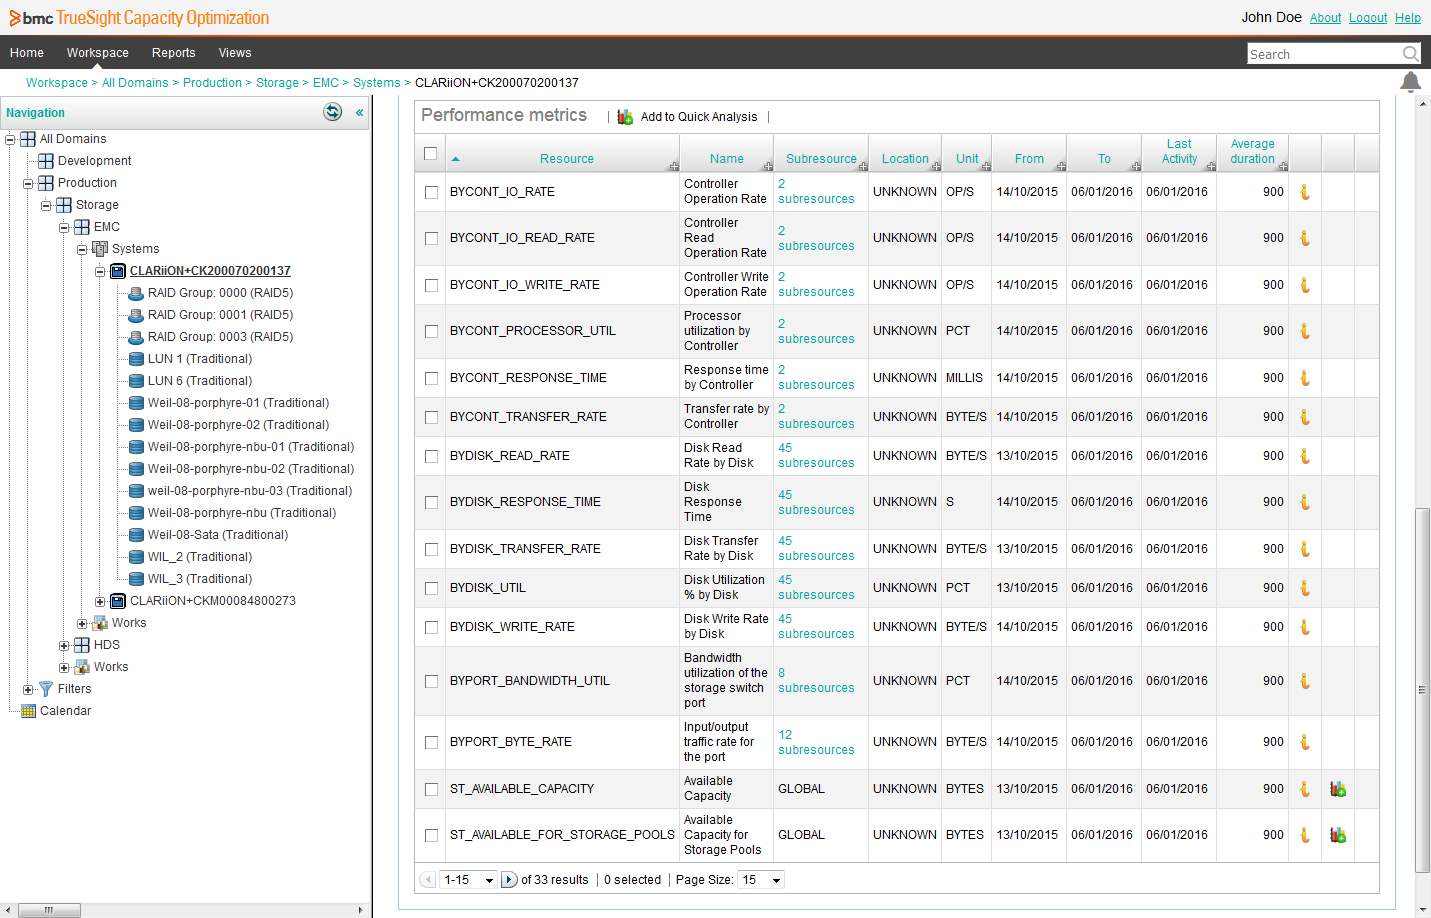Viewport: 1431px width, 918px height.
Task: Open 12 subresources link for BYPORT_BYTE_RATE
Action: 816,742
